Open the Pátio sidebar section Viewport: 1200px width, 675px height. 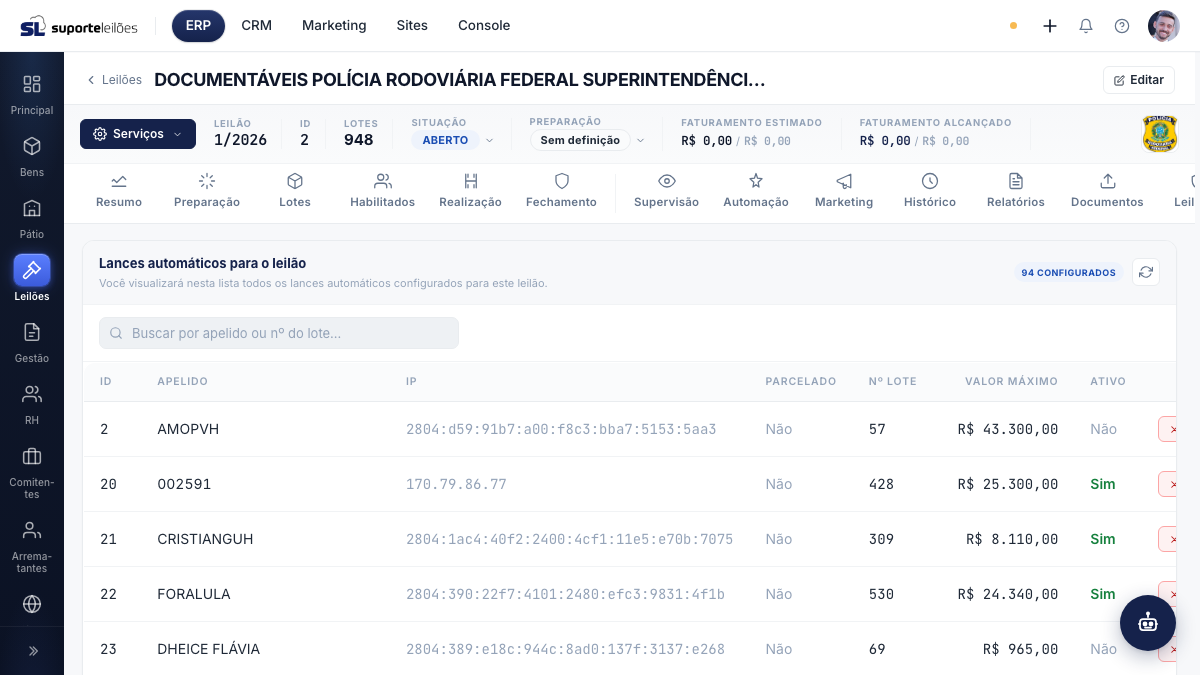[x=32, y=219]
